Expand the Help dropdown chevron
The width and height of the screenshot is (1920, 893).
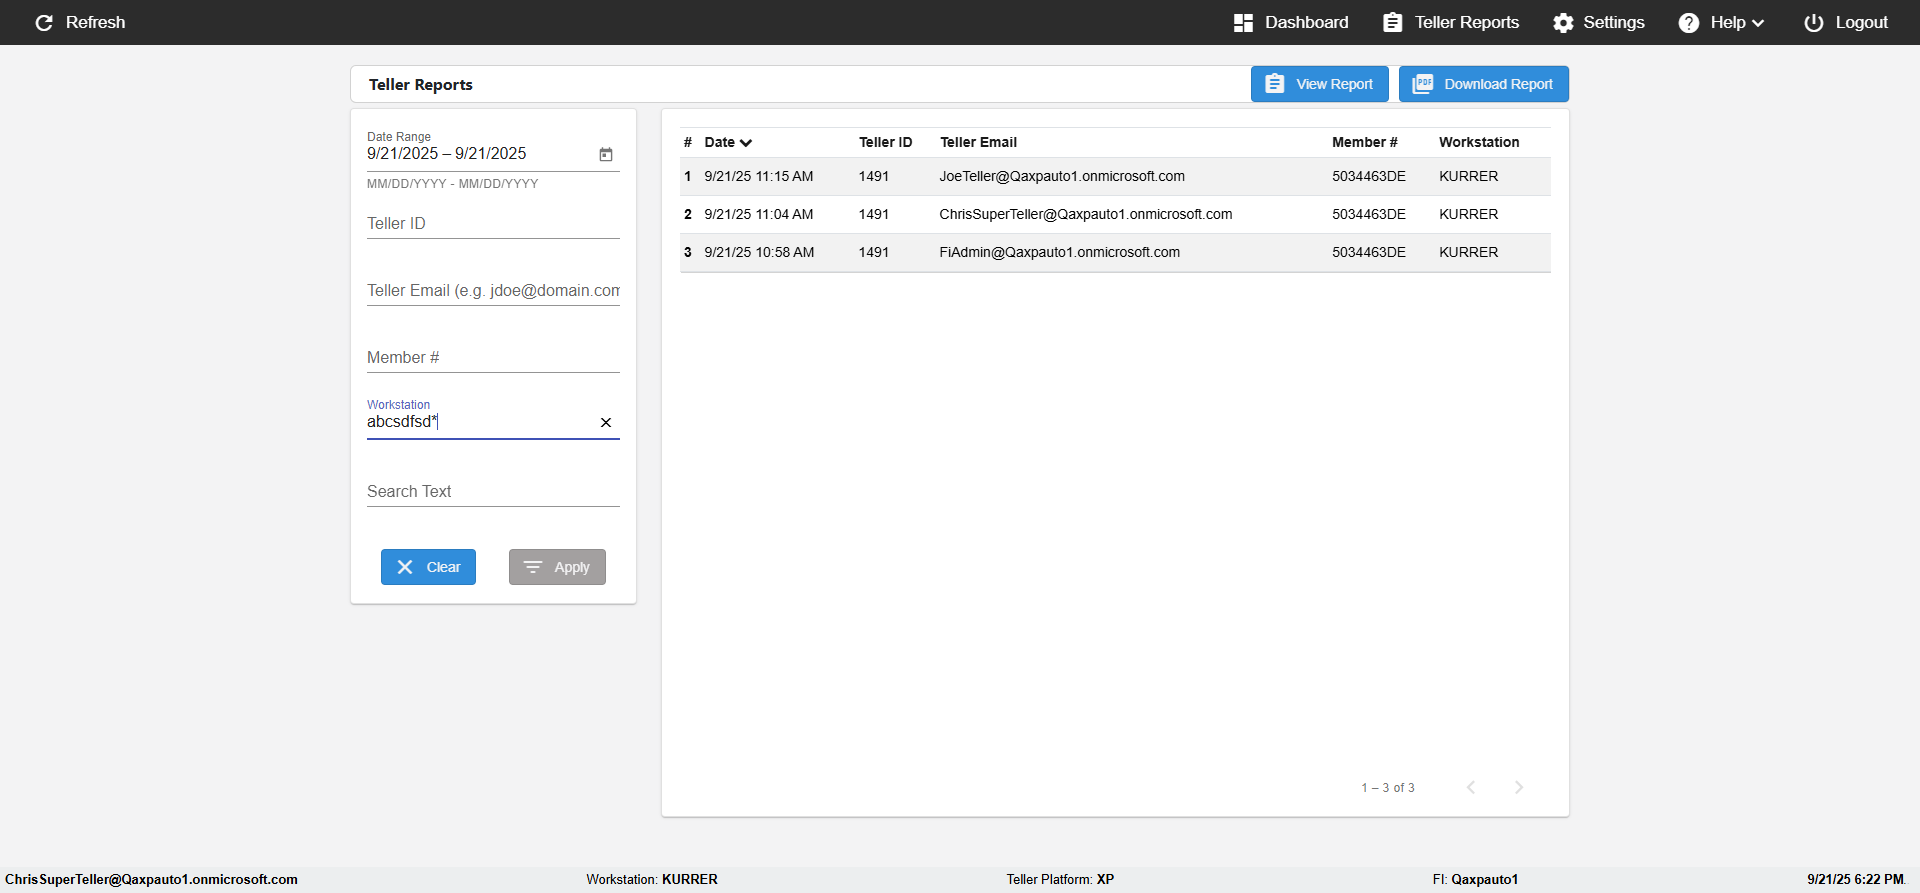click(x=1757, y=23)
